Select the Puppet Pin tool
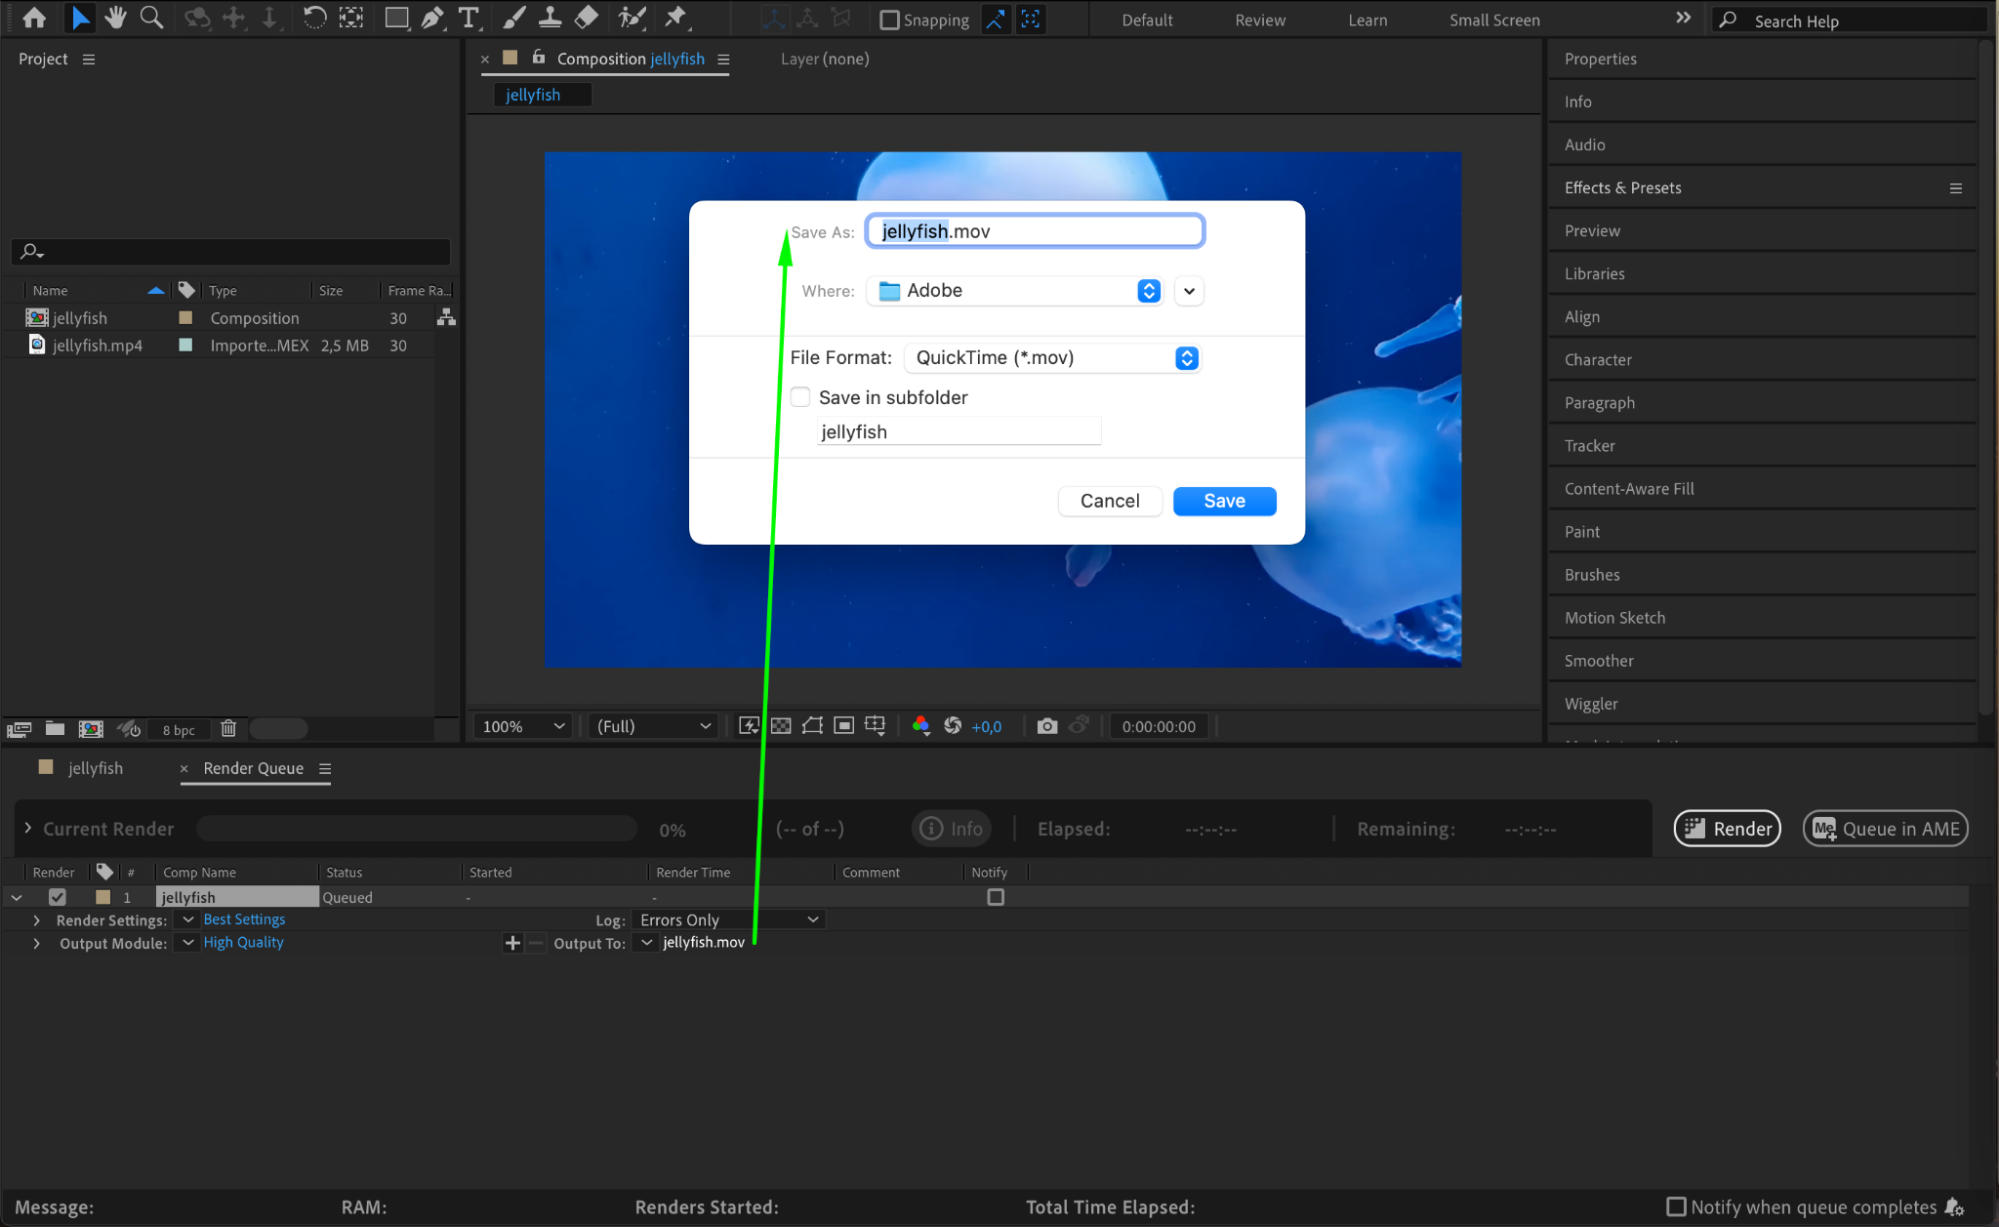This screenshot has width=1999, height=1227. [x=676, y=17]
